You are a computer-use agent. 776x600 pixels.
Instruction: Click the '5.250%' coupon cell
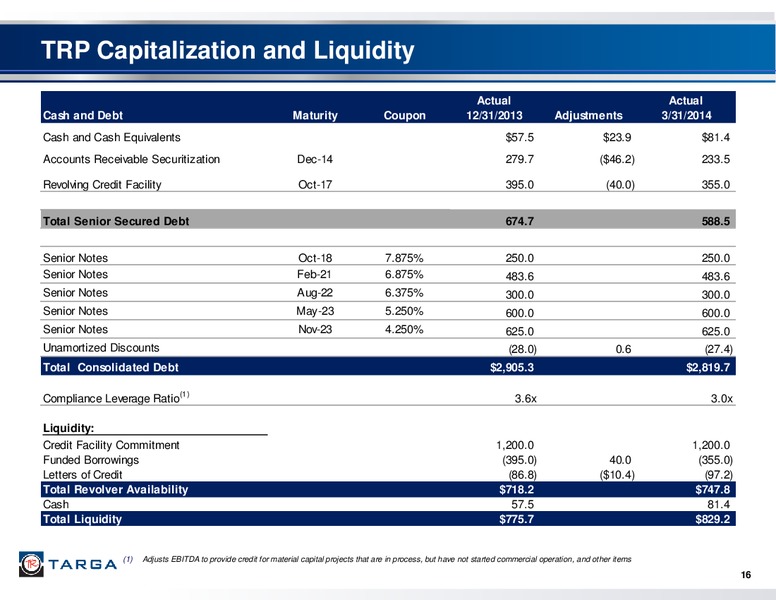(x=404, y=311)
